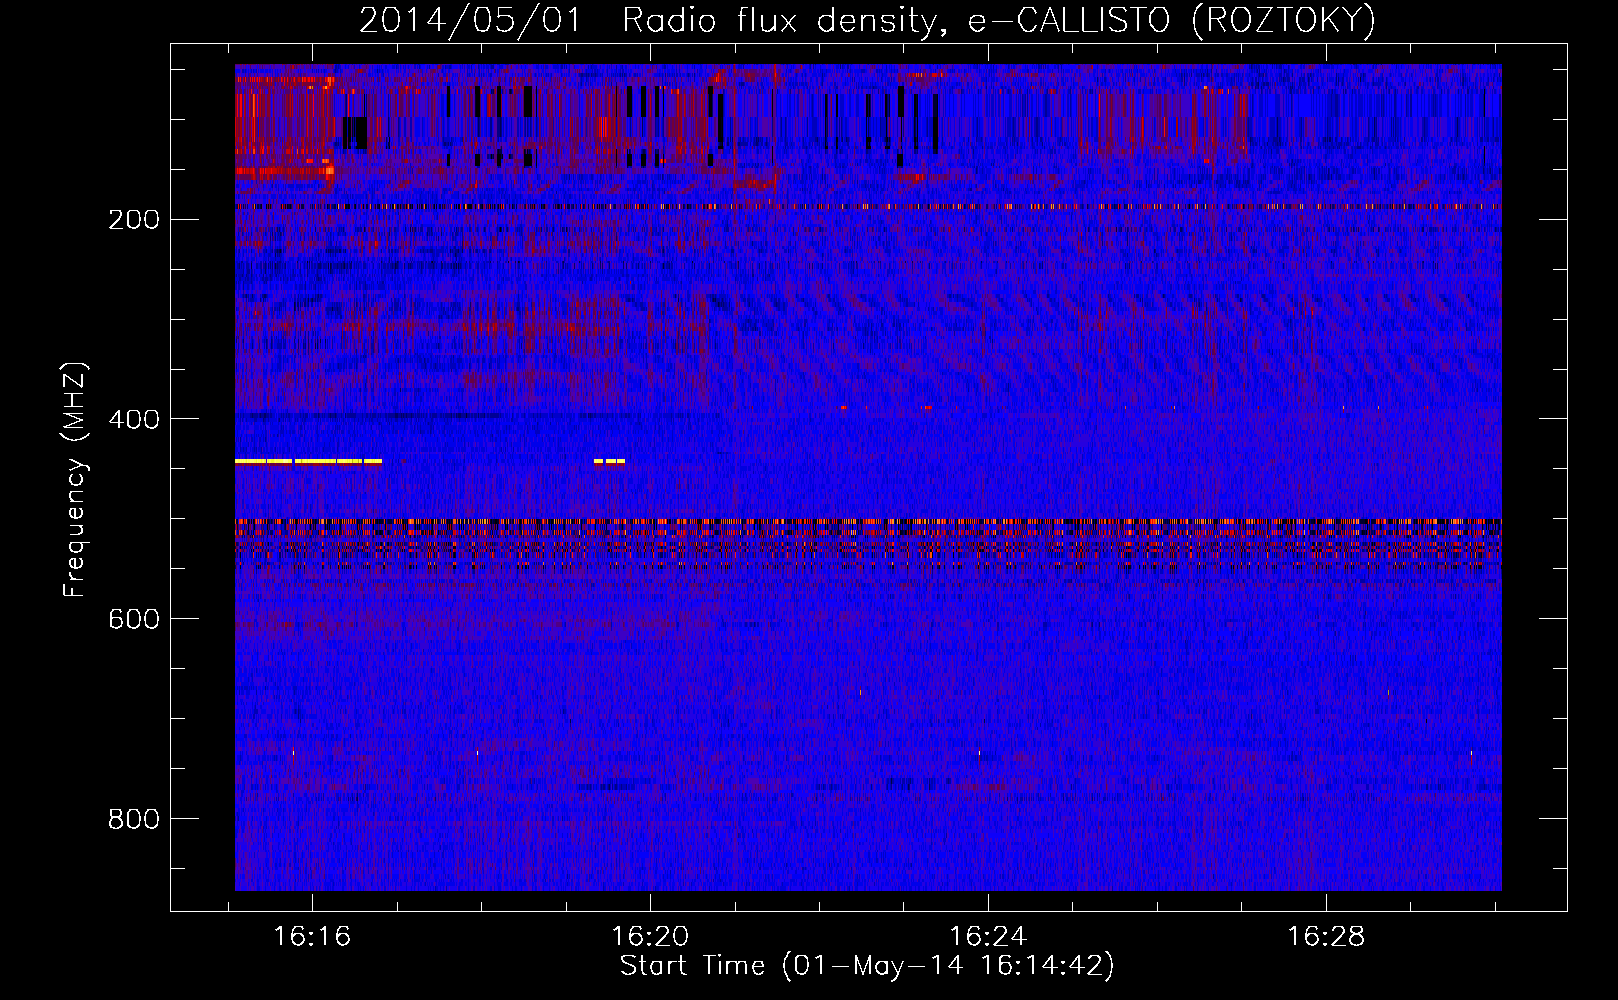The image size is (1618, 1000).
Task: Click the 200 frequency tick label
Action: [x=134, y=219]
